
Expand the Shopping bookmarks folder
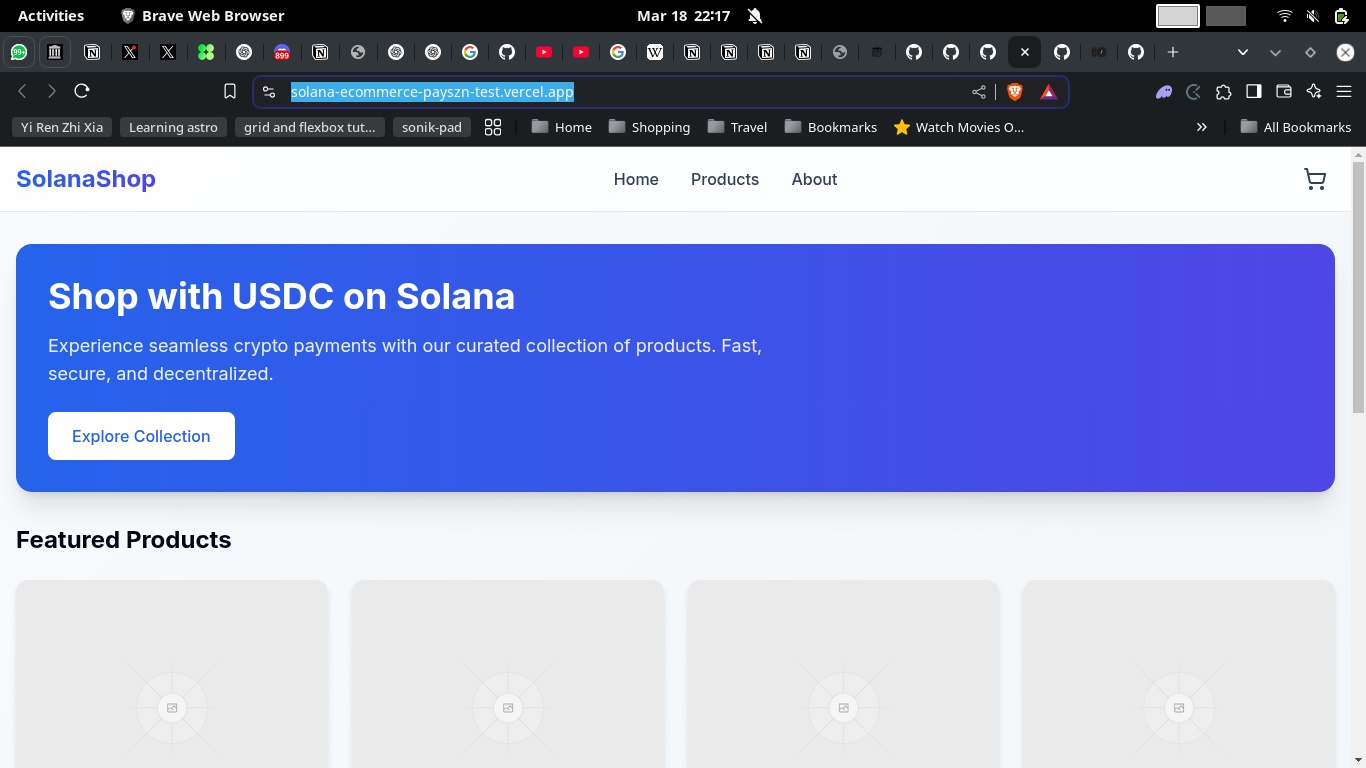pyautogui.click(x=649, y=127)
